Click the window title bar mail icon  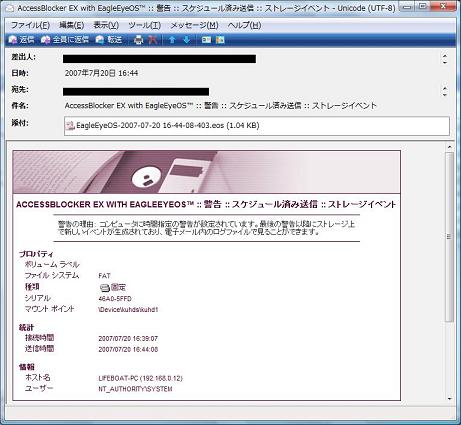coord(10,8)
